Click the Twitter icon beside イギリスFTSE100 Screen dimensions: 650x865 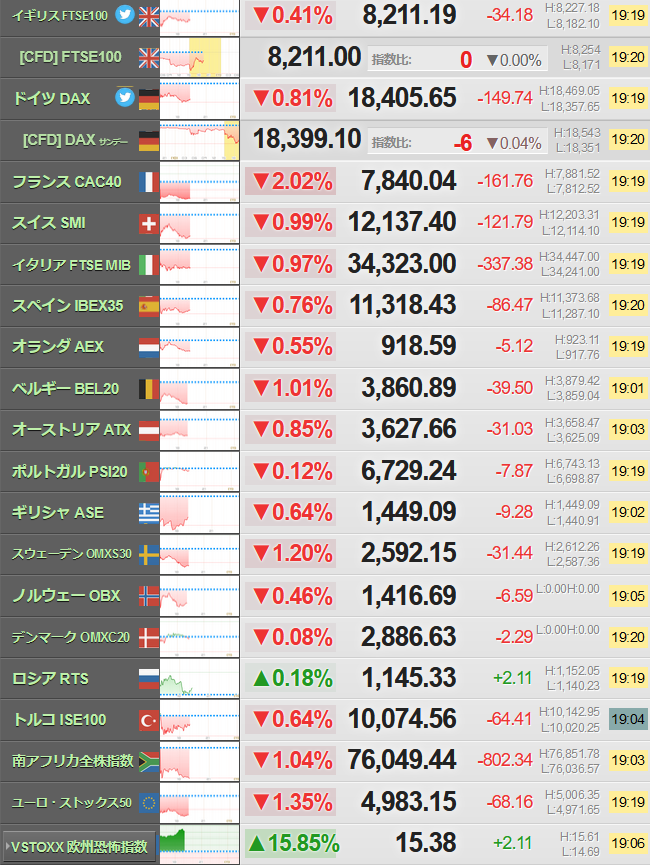tap(125, 15)
